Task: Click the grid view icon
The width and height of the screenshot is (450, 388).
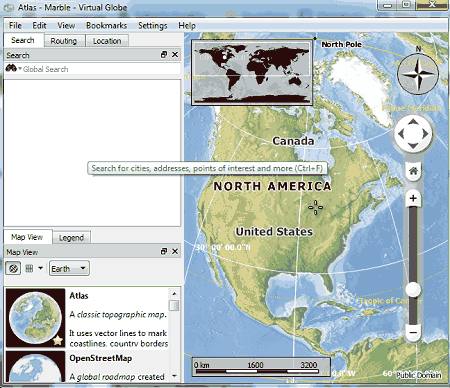Action: pos(29,268)
